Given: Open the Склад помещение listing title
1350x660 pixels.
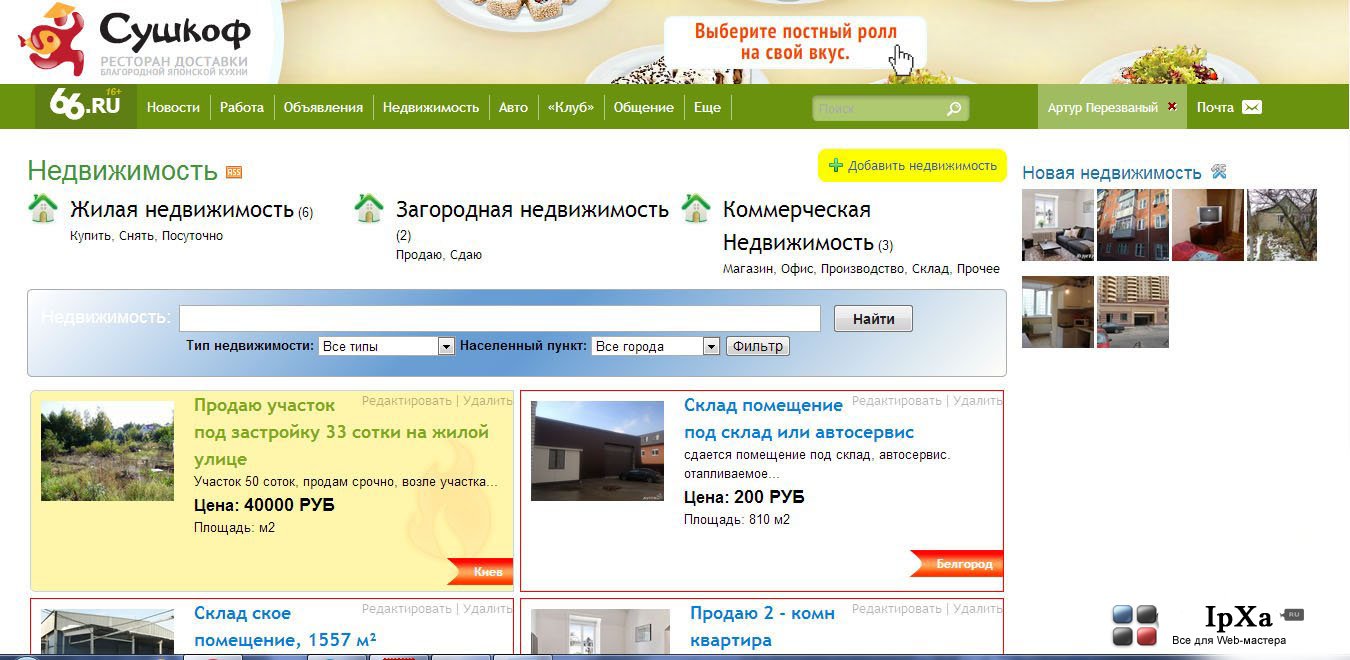Looking at the screenshot, I should 799,419.
